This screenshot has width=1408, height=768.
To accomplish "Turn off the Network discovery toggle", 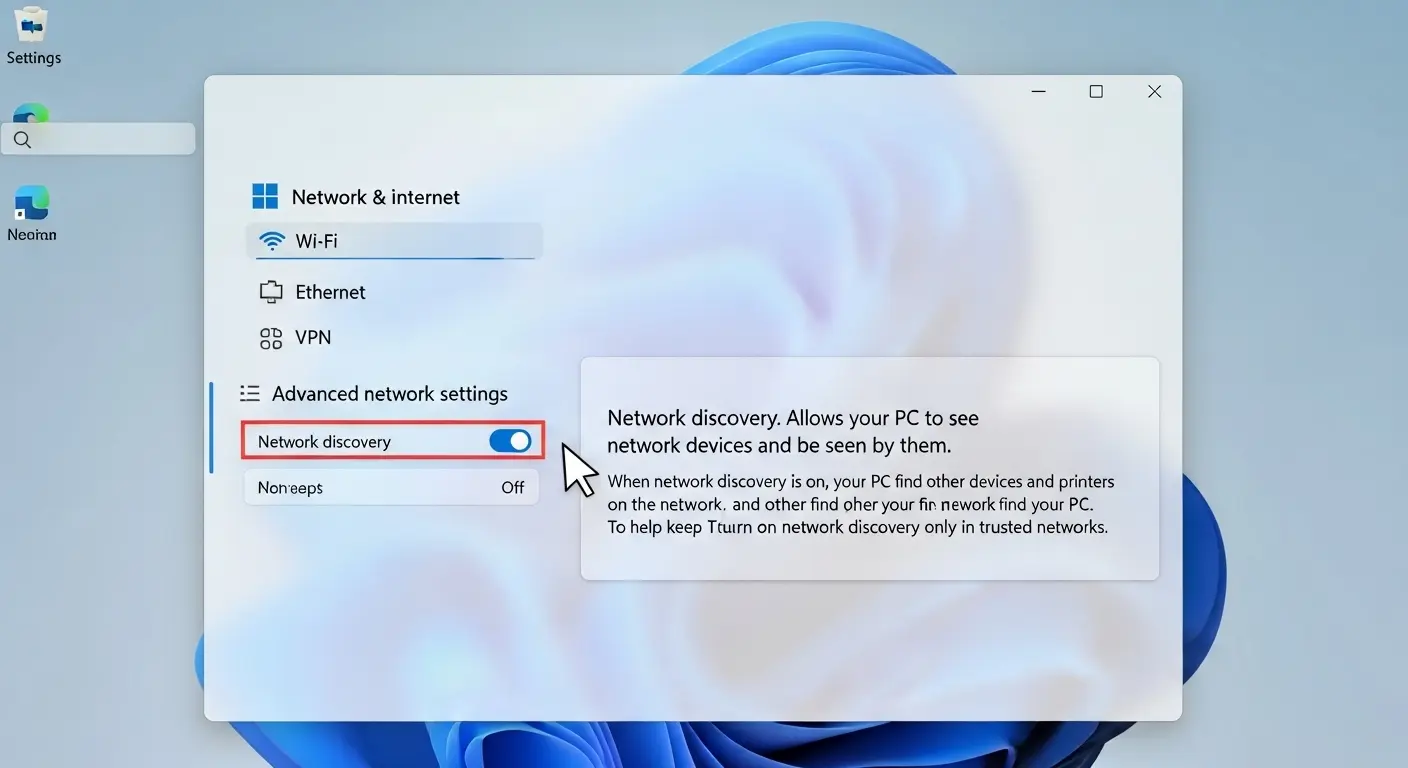I will [x=510, y=441].
